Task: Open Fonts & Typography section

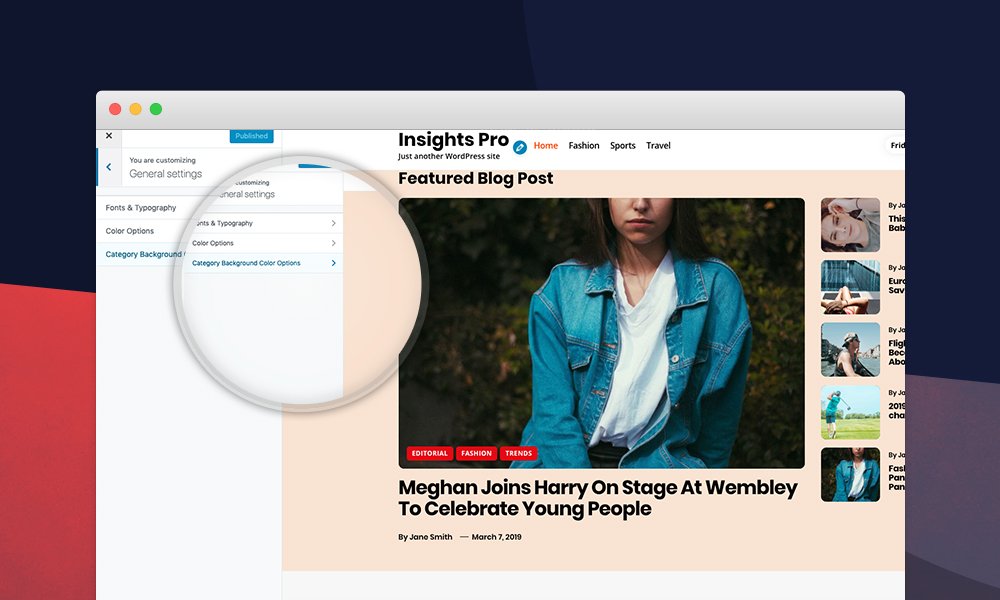Action: click(x=141, y=208)
